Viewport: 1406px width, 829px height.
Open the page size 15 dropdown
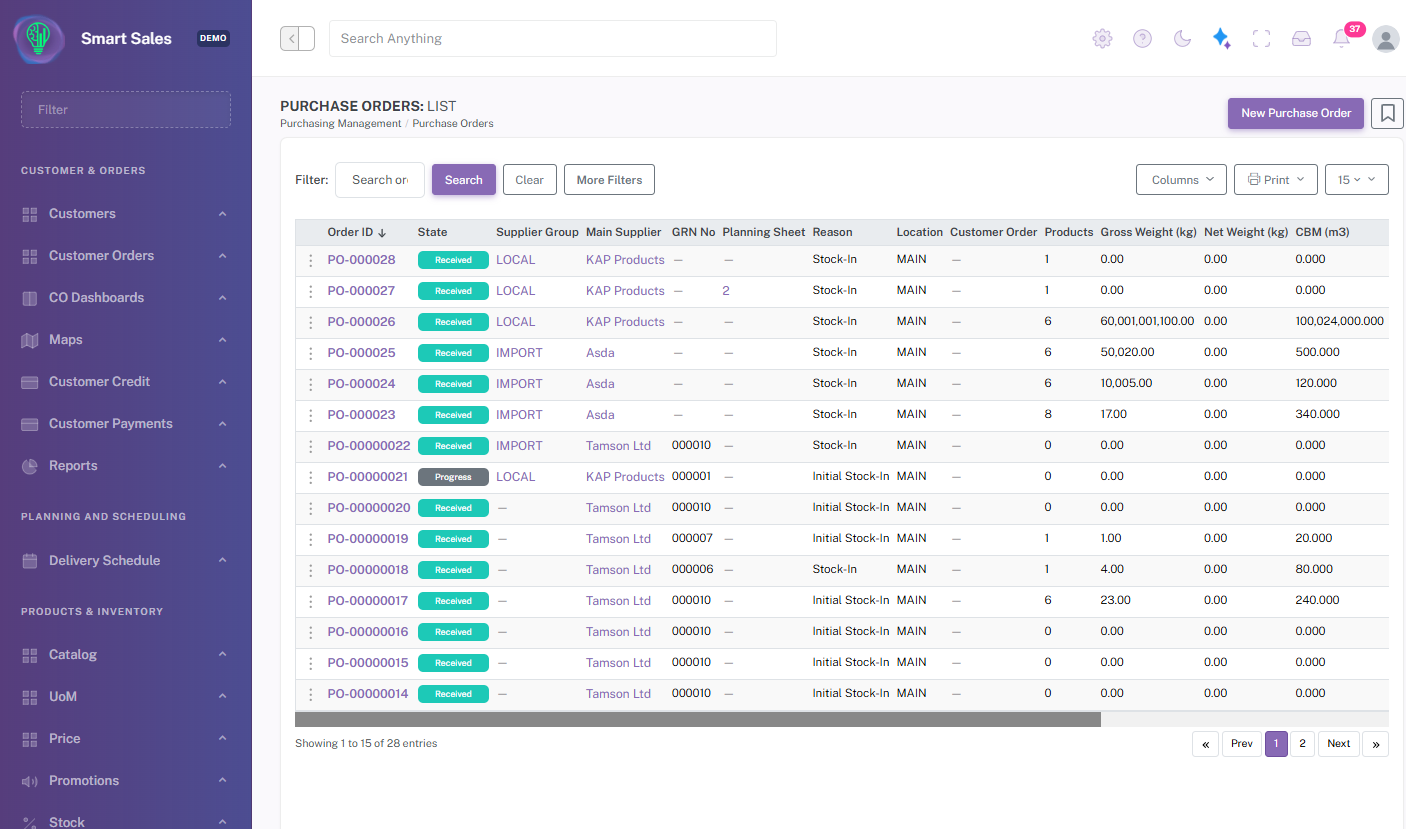1357,180
